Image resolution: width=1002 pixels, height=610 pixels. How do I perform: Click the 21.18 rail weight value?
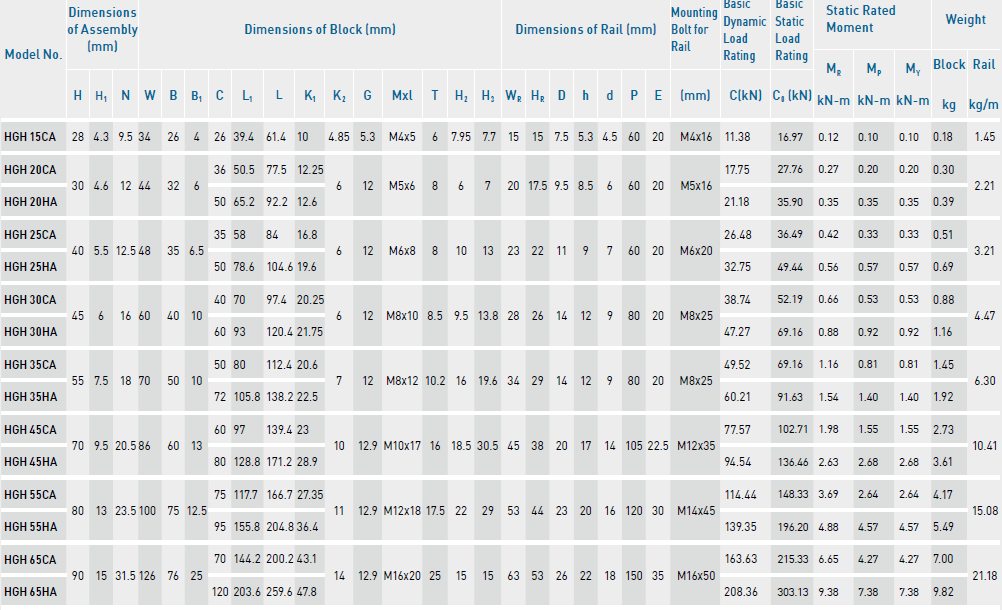tap(984, 575)
